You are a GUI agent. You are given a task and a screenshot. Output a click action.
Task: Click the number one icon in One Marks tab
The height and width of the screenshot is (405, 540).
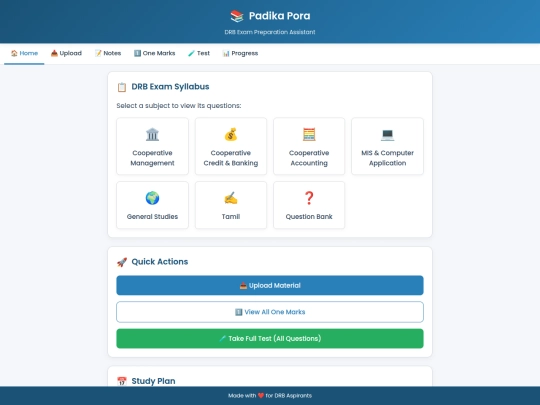[137, 53]
